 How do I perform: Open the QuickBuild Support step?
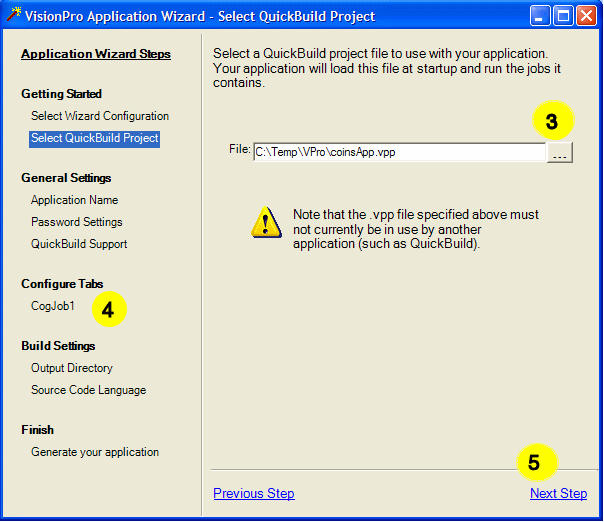tap(79, 244)
